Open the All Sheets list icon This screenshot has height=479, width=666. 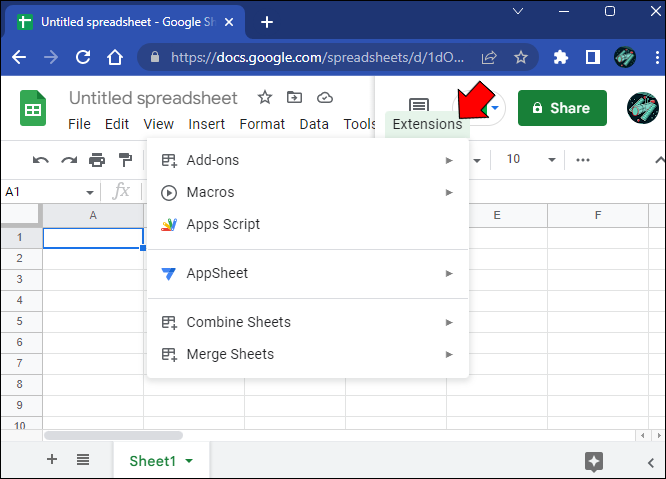coord(83,459)
